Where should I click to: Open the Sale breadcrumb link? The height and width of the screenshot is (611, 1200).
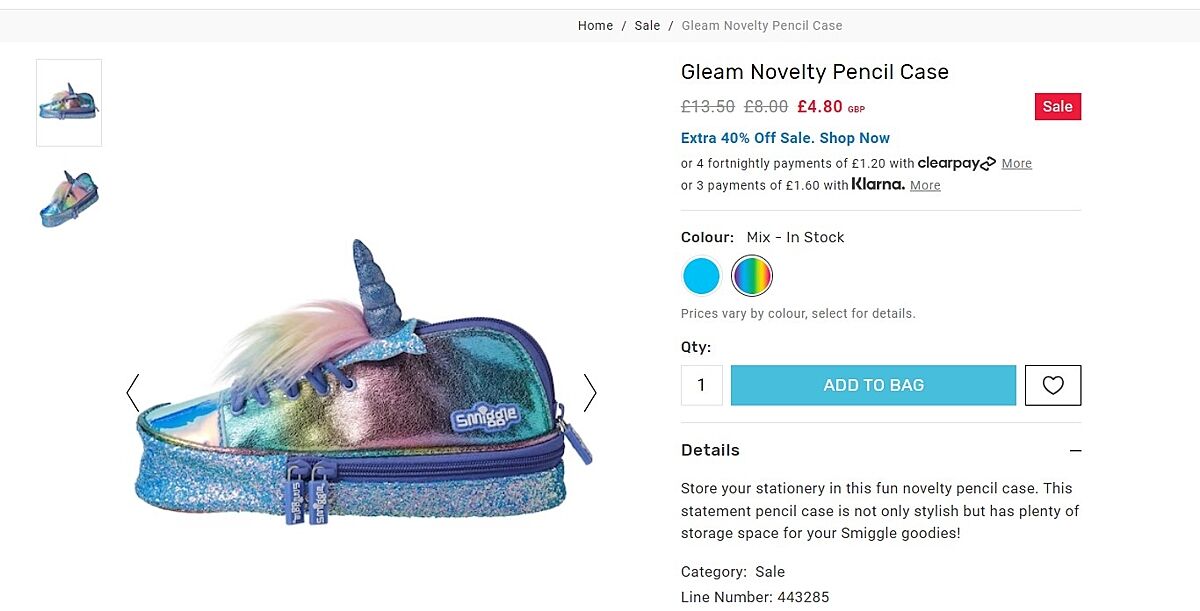coord(647,25)
